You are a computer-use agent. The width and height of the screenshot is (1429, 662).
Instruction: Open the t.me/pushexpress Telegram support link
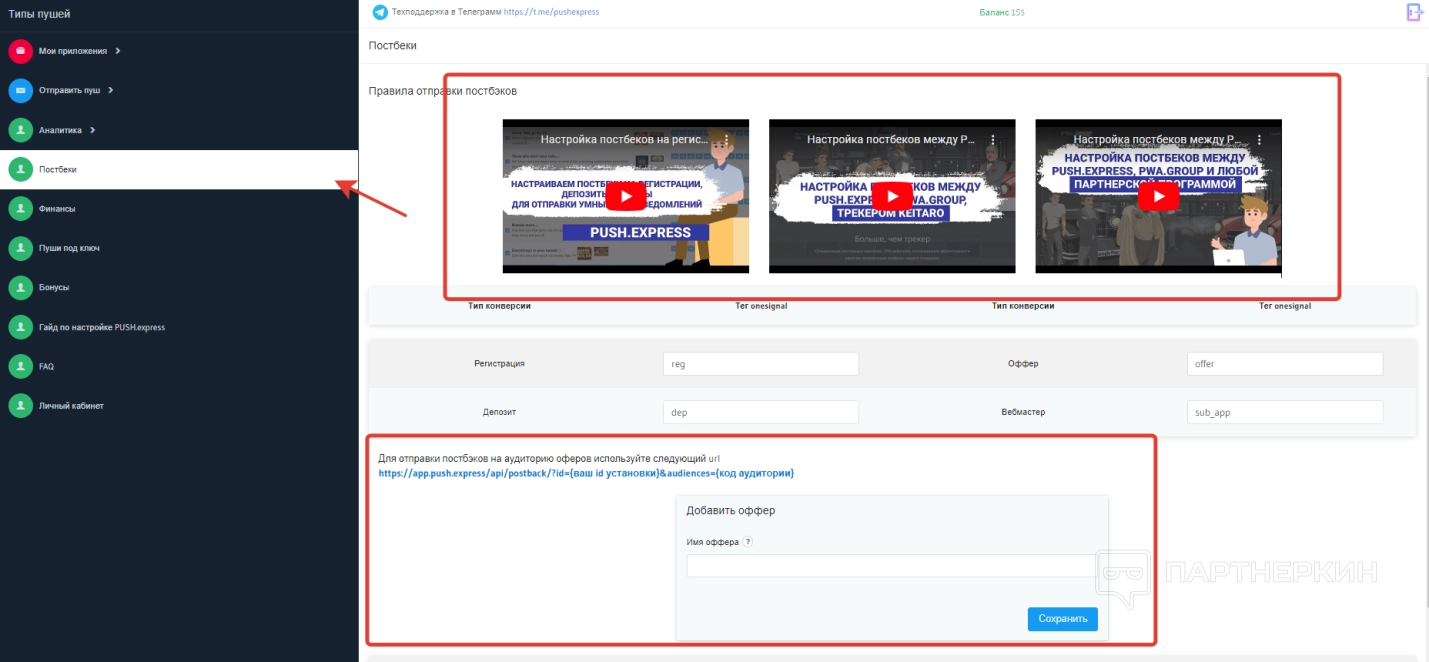click(551, 12)
